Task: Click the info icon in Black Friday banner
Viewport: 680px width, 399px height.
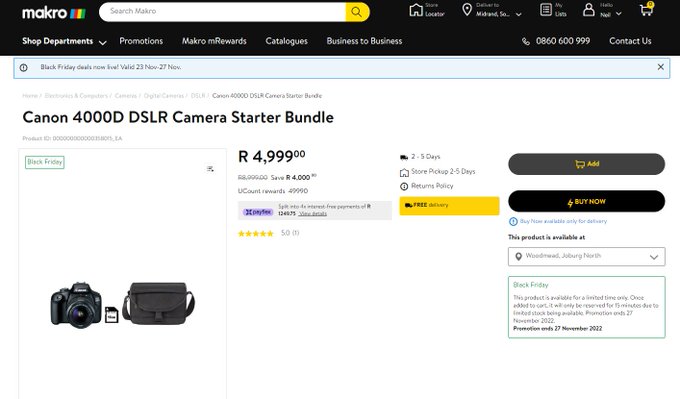Action: [23, 68]
